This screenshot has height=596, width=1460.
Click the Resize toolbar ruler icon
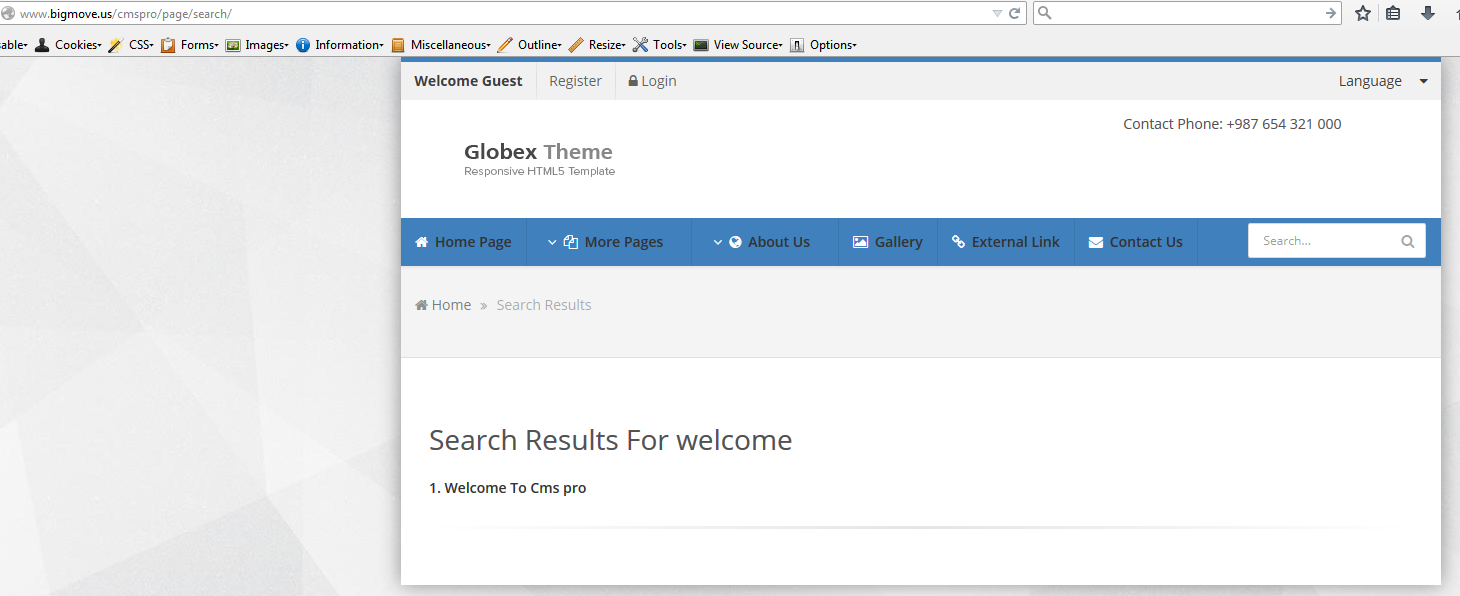click(576, 45)
